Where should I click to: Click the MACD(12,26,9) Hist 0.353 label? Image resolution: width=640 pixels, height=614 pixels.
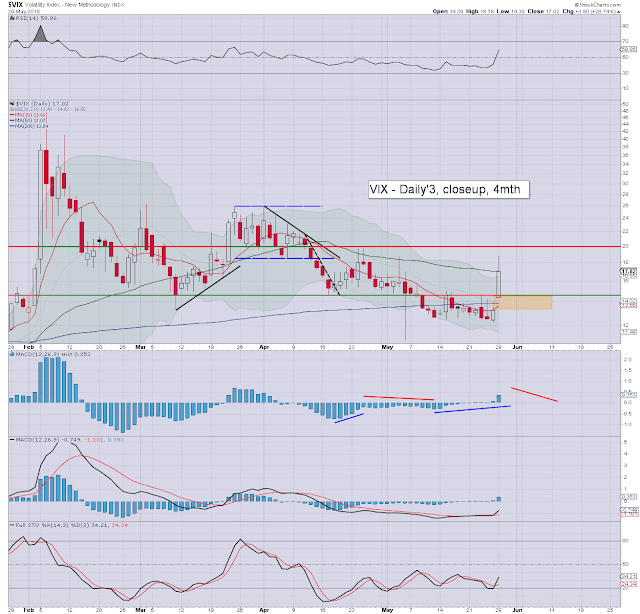click(52, 354)
